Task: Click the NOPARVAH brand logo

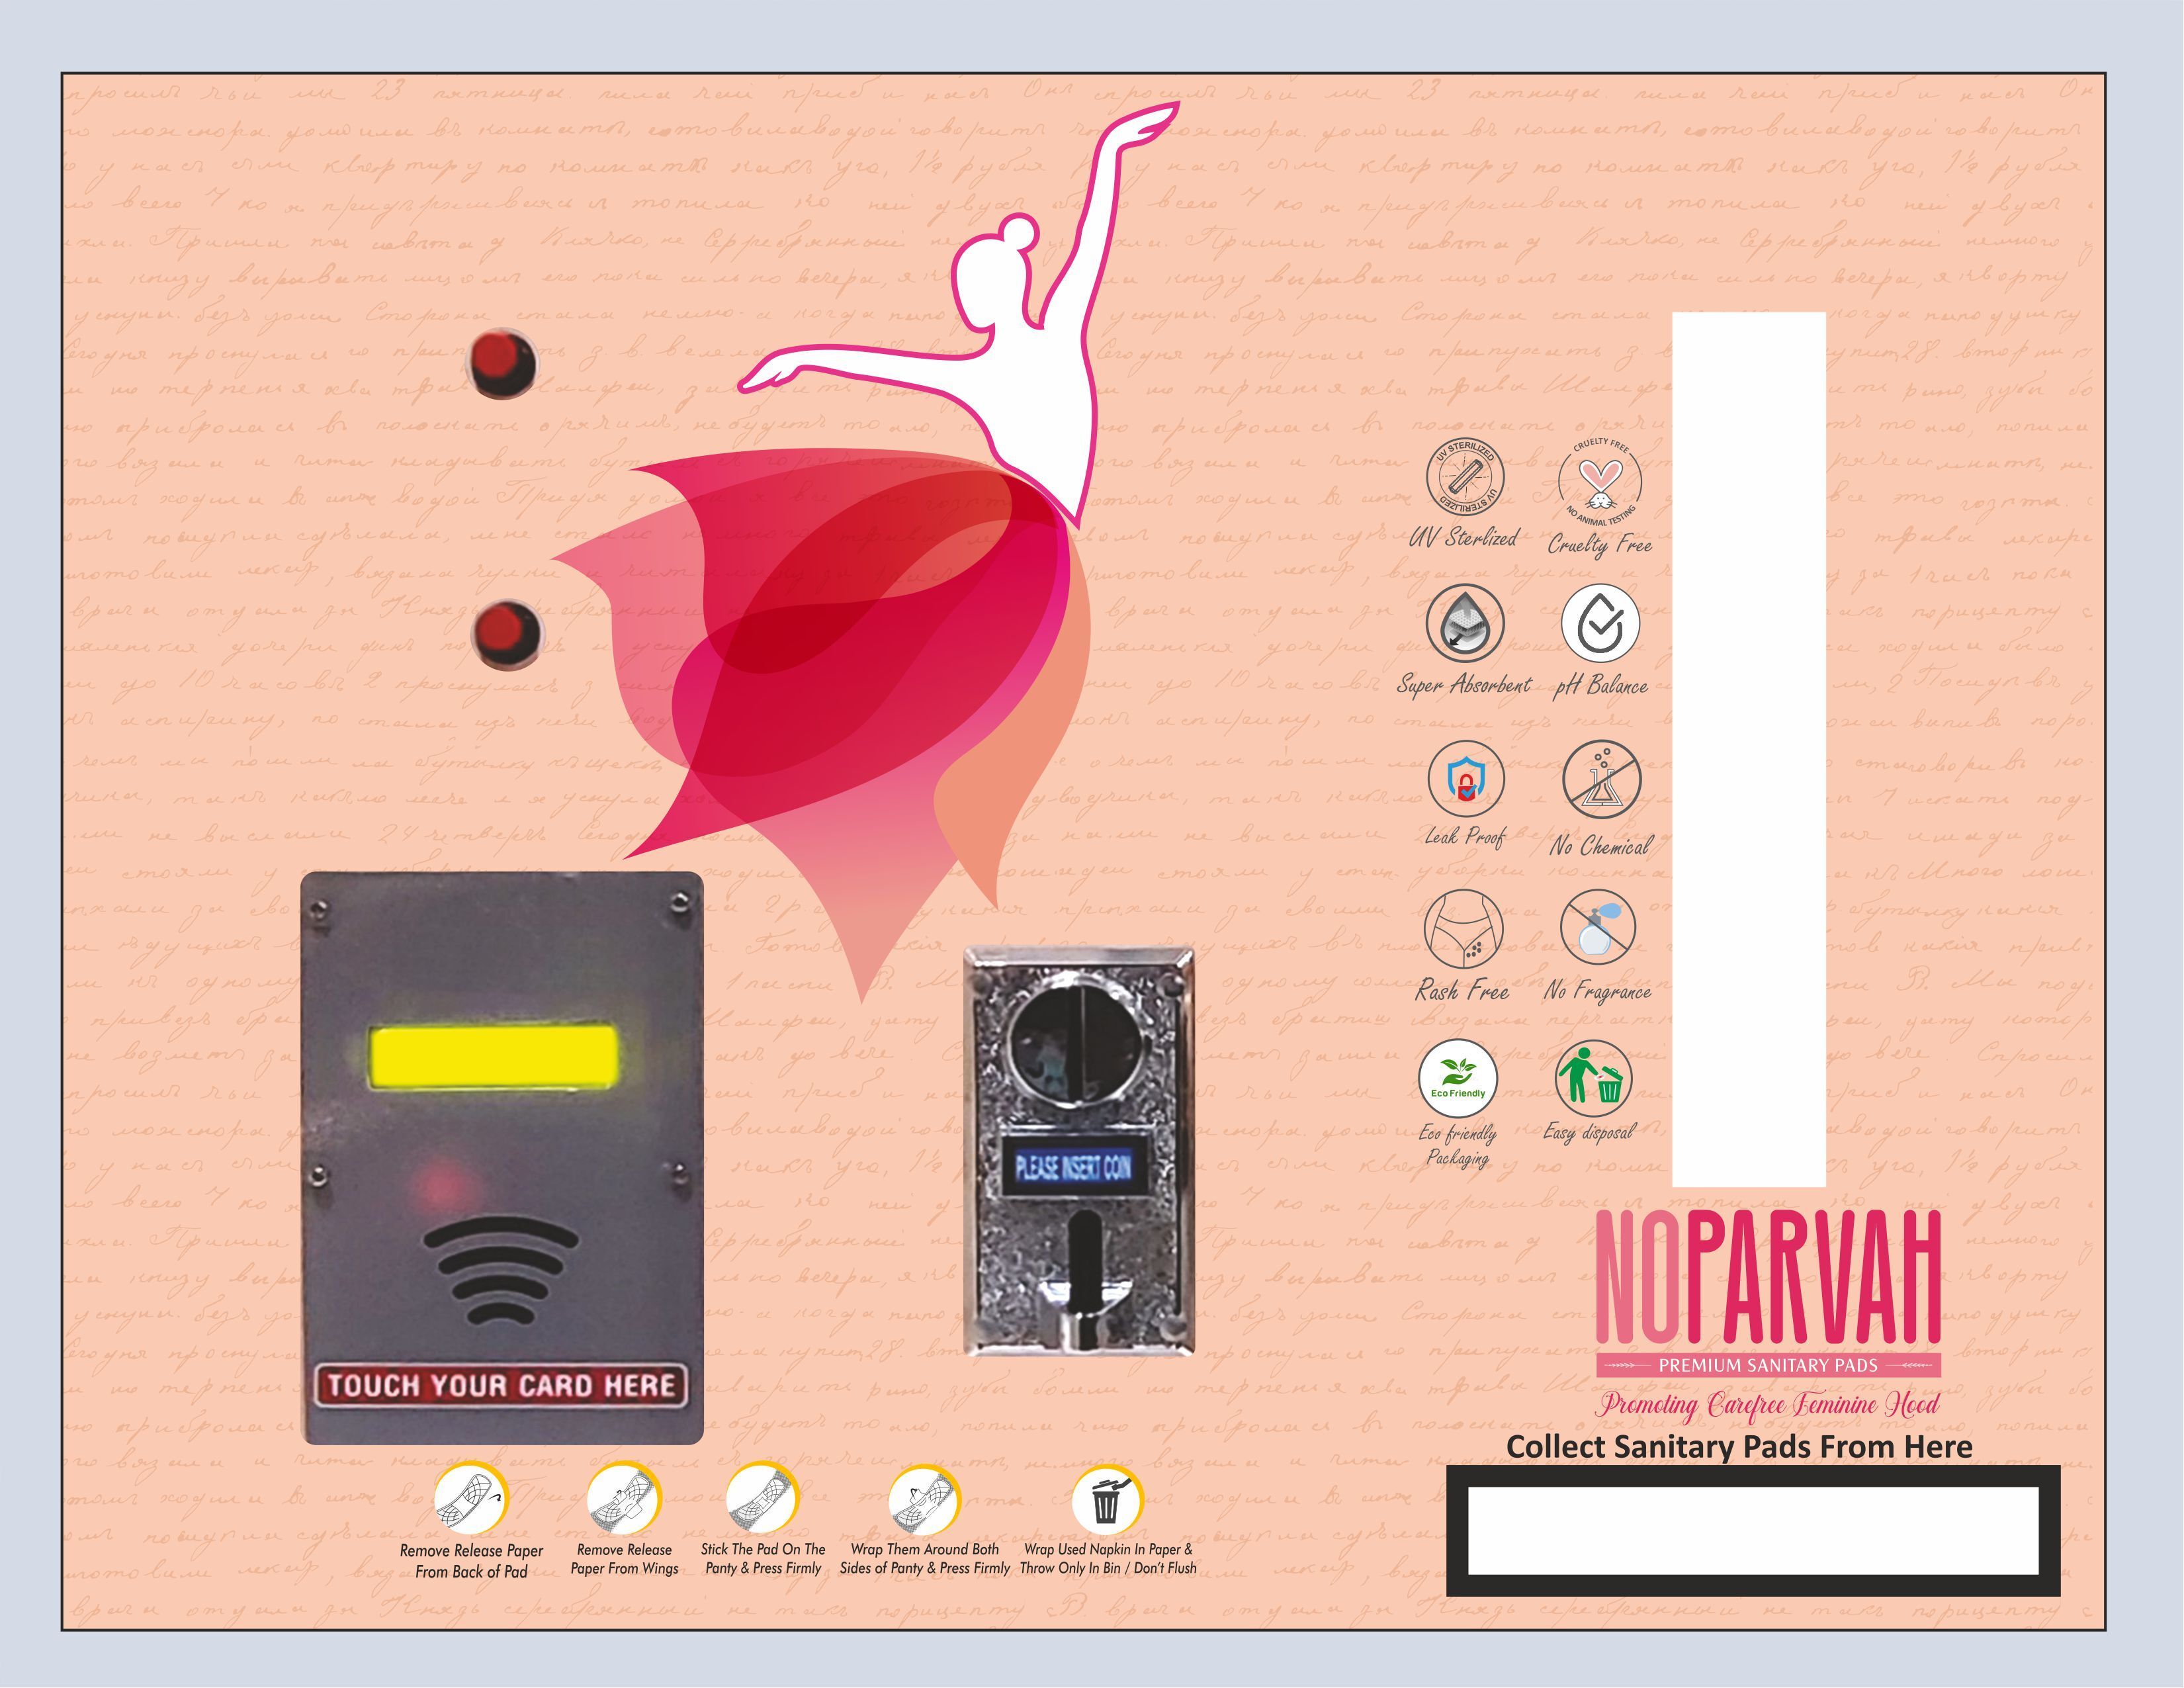Action: point(1768,1277)
